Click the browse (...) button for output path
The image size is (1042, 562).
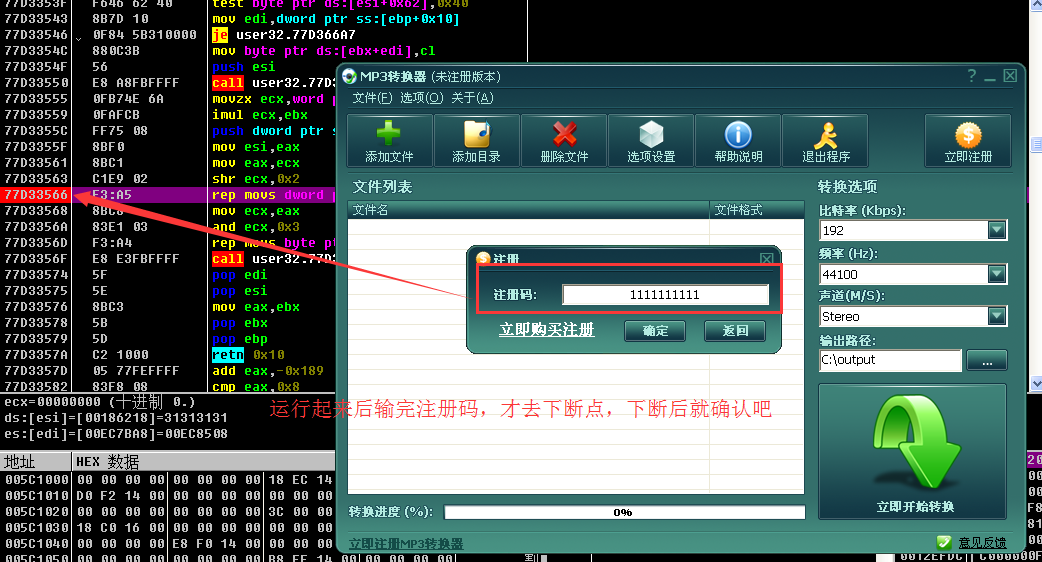tap(987, 361)
